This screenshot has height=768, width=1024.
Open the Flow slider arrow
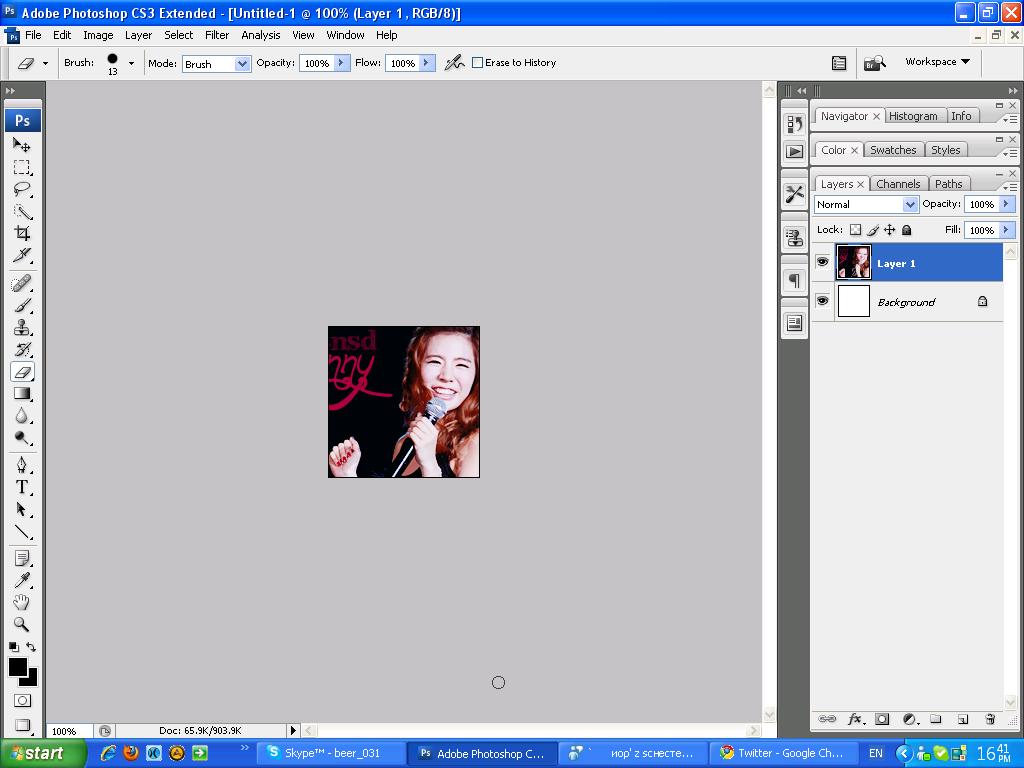tap(426, 63)
